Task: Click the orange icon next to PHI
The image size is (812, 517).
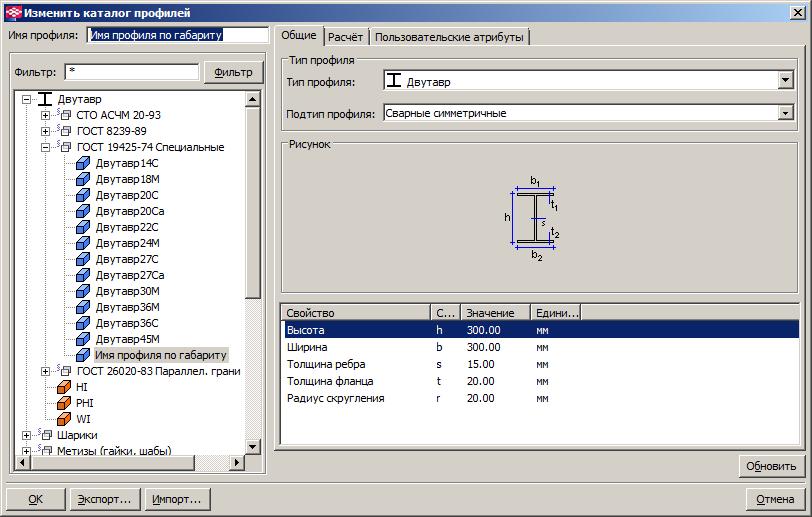Action: [x=64, y=403]
